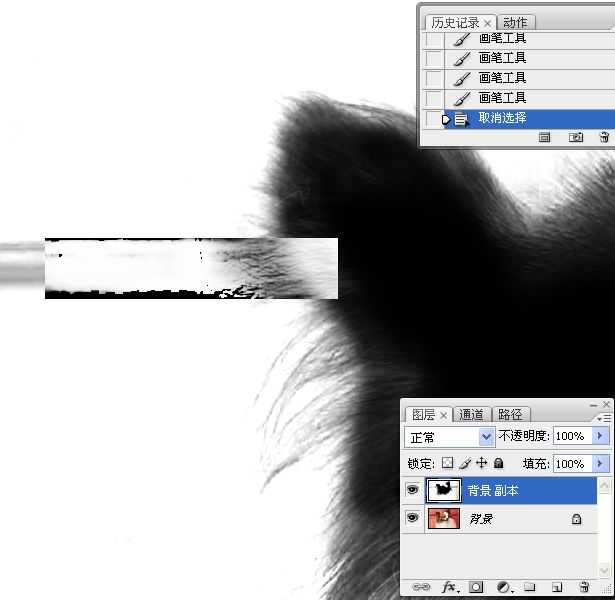Open the 填充 slider arrow

(600, 464)
